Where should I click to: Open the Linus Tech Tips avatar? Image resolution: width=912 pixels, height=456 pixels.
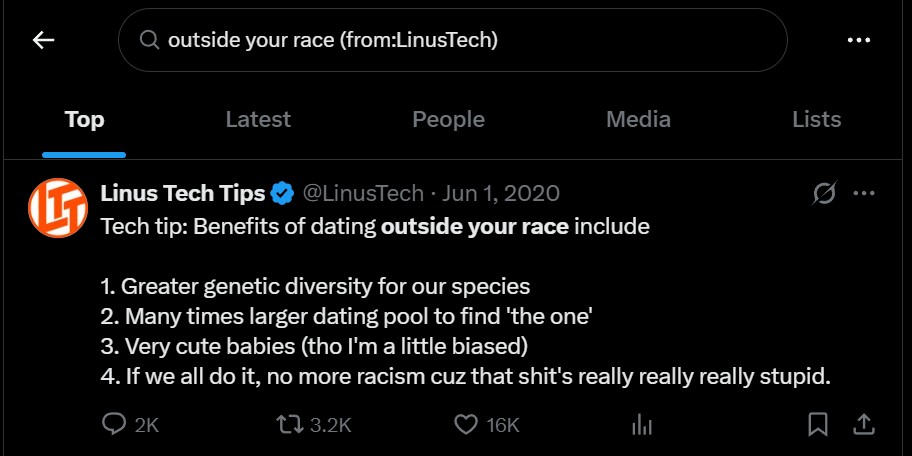[58, 208]
